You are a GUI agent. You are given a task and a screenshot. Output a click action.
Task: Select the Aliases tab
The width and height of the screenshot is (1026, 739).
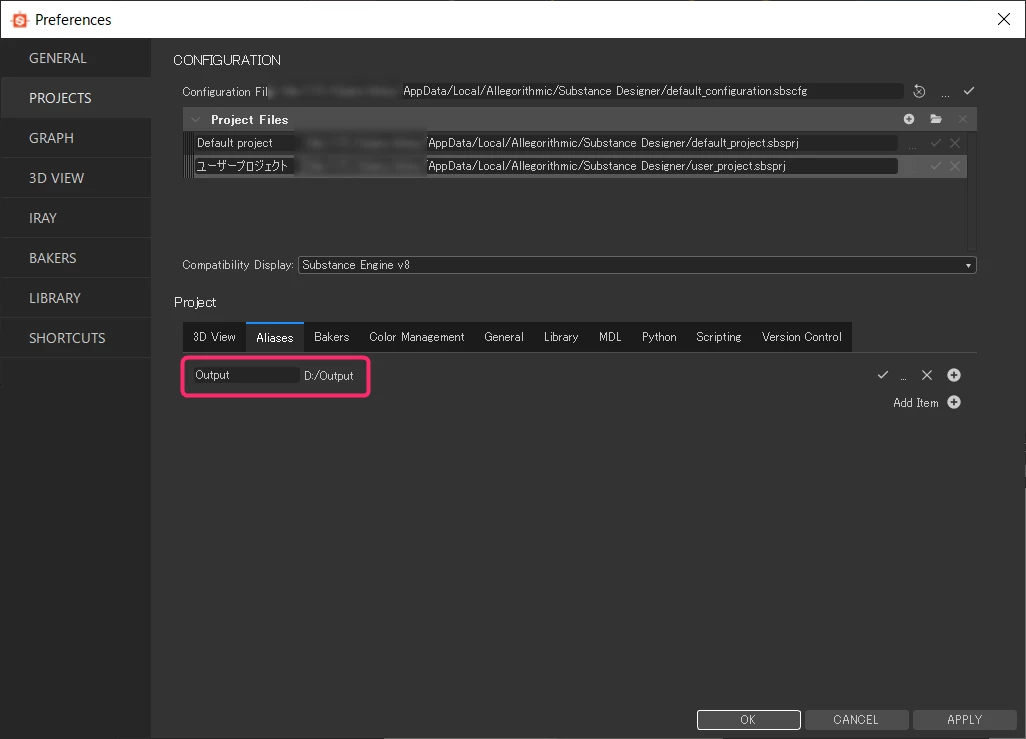pyautogui.click(x=274, y=337)
